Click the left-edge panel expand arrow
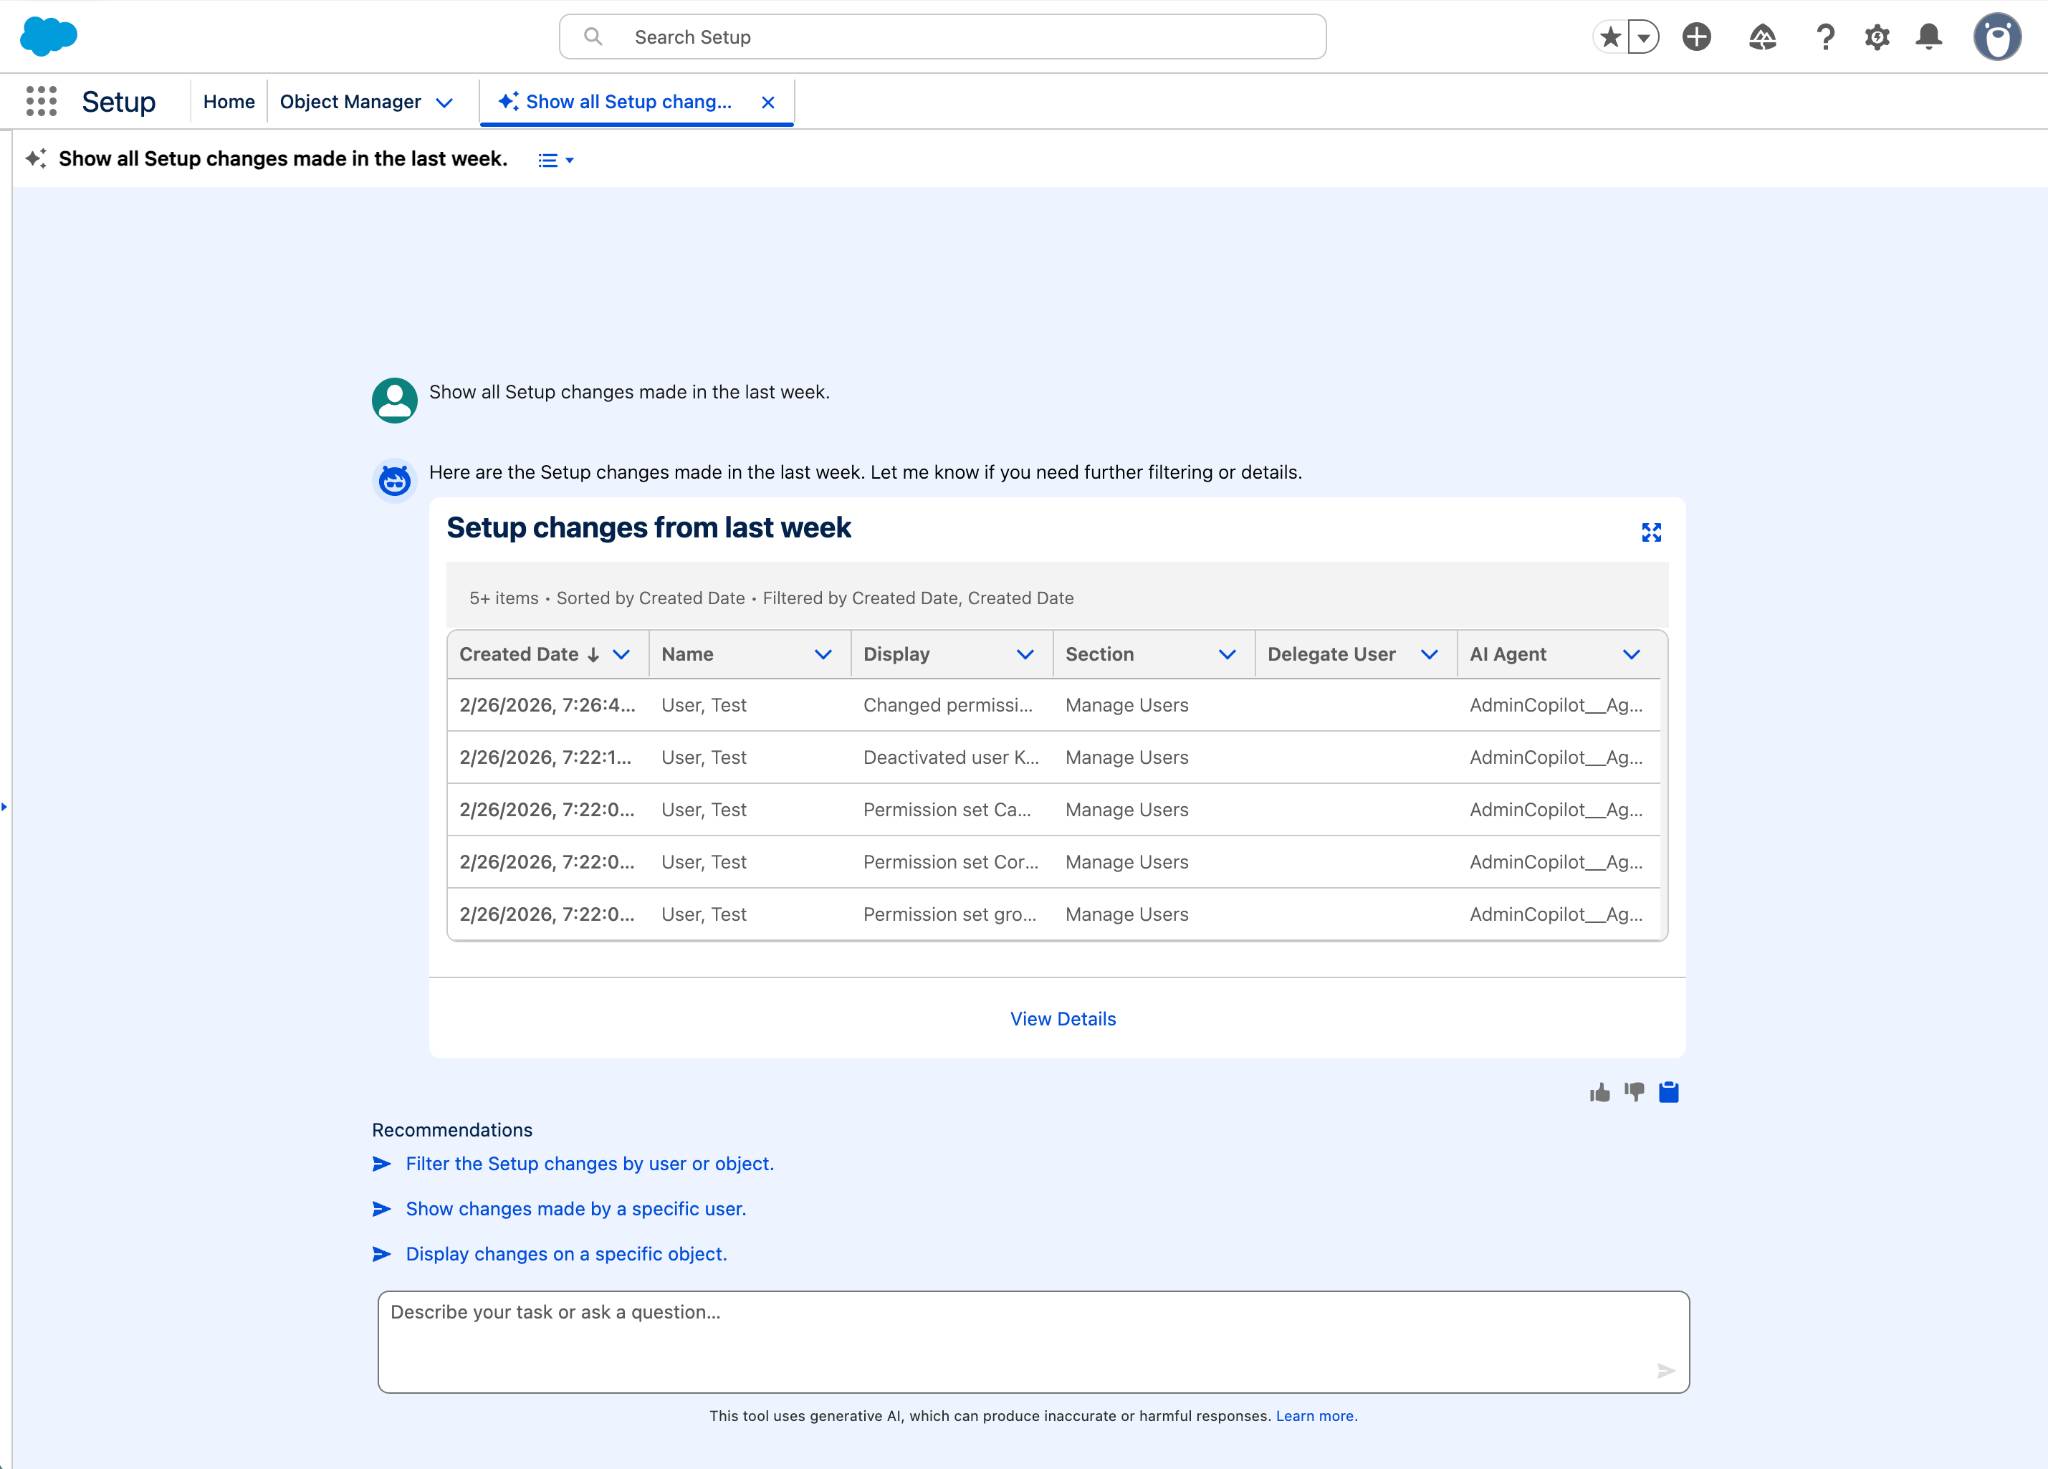Screen dimensions: 2048x1469 pyautogui.click(x=4, y=806)
